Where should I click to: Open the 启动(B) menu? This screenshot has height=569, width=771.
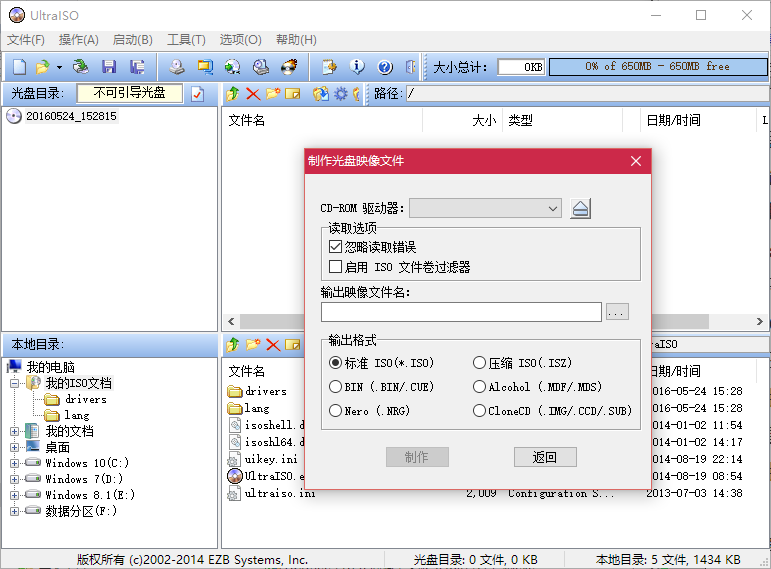132,40
